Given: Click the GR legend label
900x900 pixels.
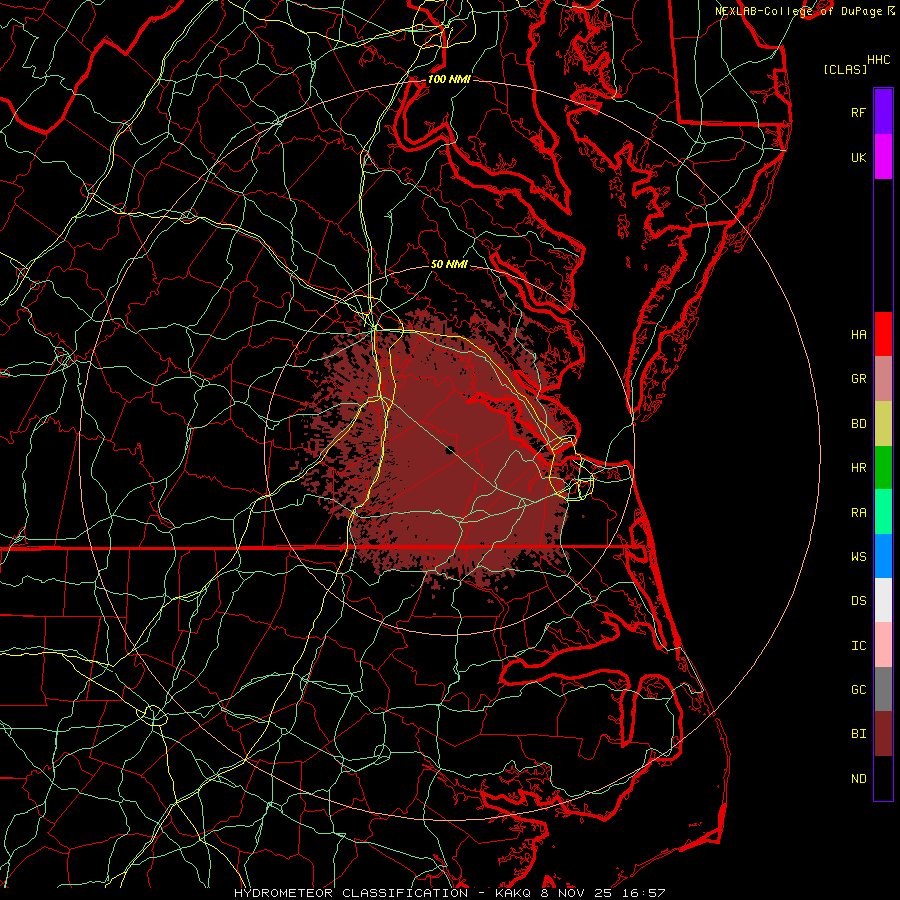Looking at the screenshot, I should coord(858,379).
